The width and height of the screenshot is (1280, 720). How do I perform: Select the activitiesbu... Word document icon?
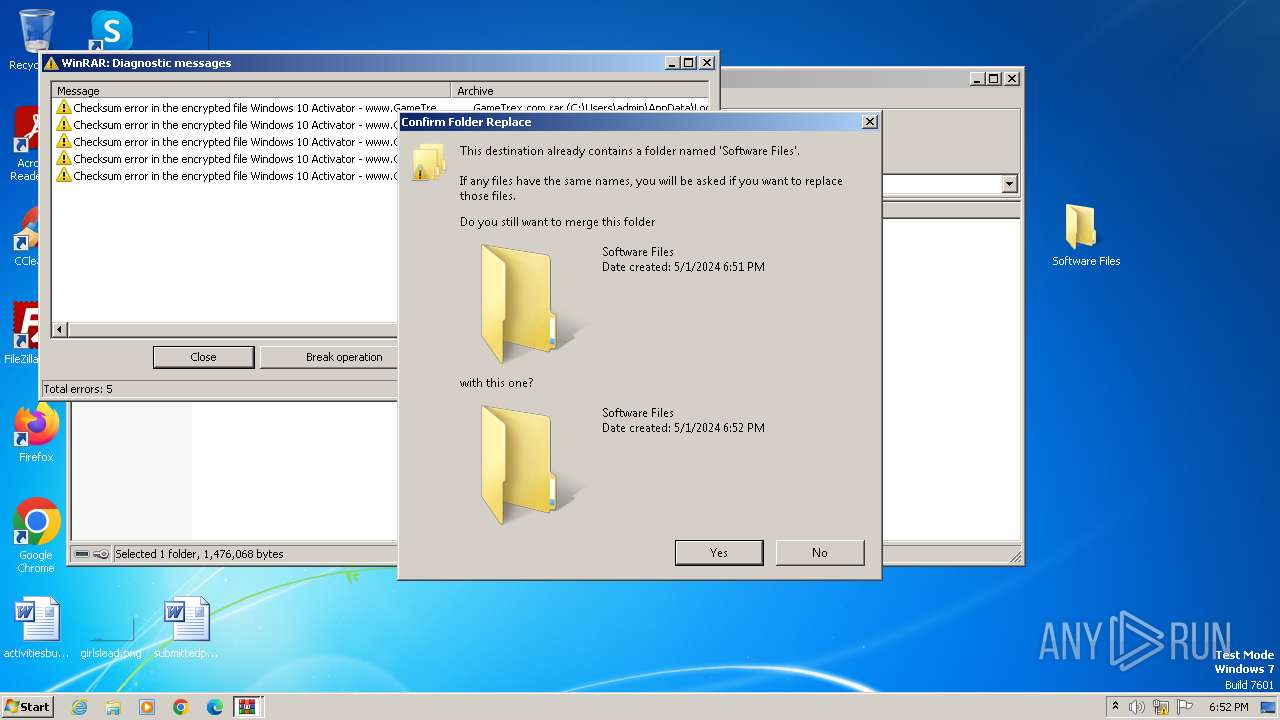click(36, 629)
